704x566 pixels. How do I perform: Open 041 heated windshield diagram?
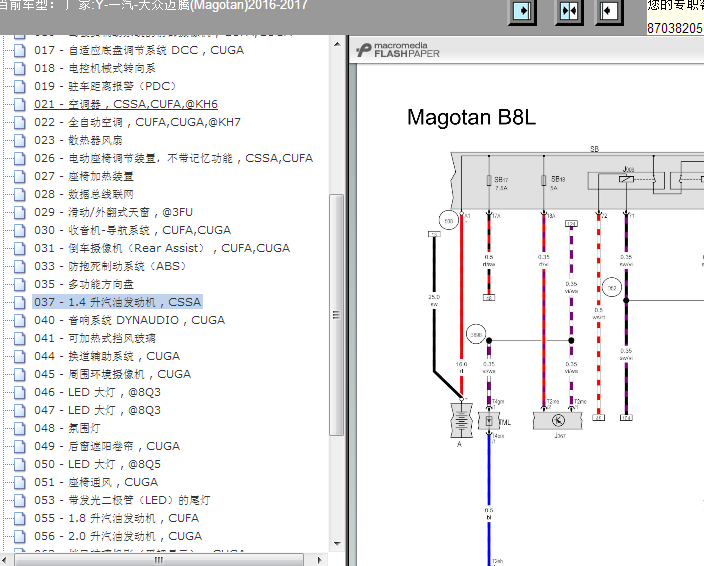coord(95,338)
